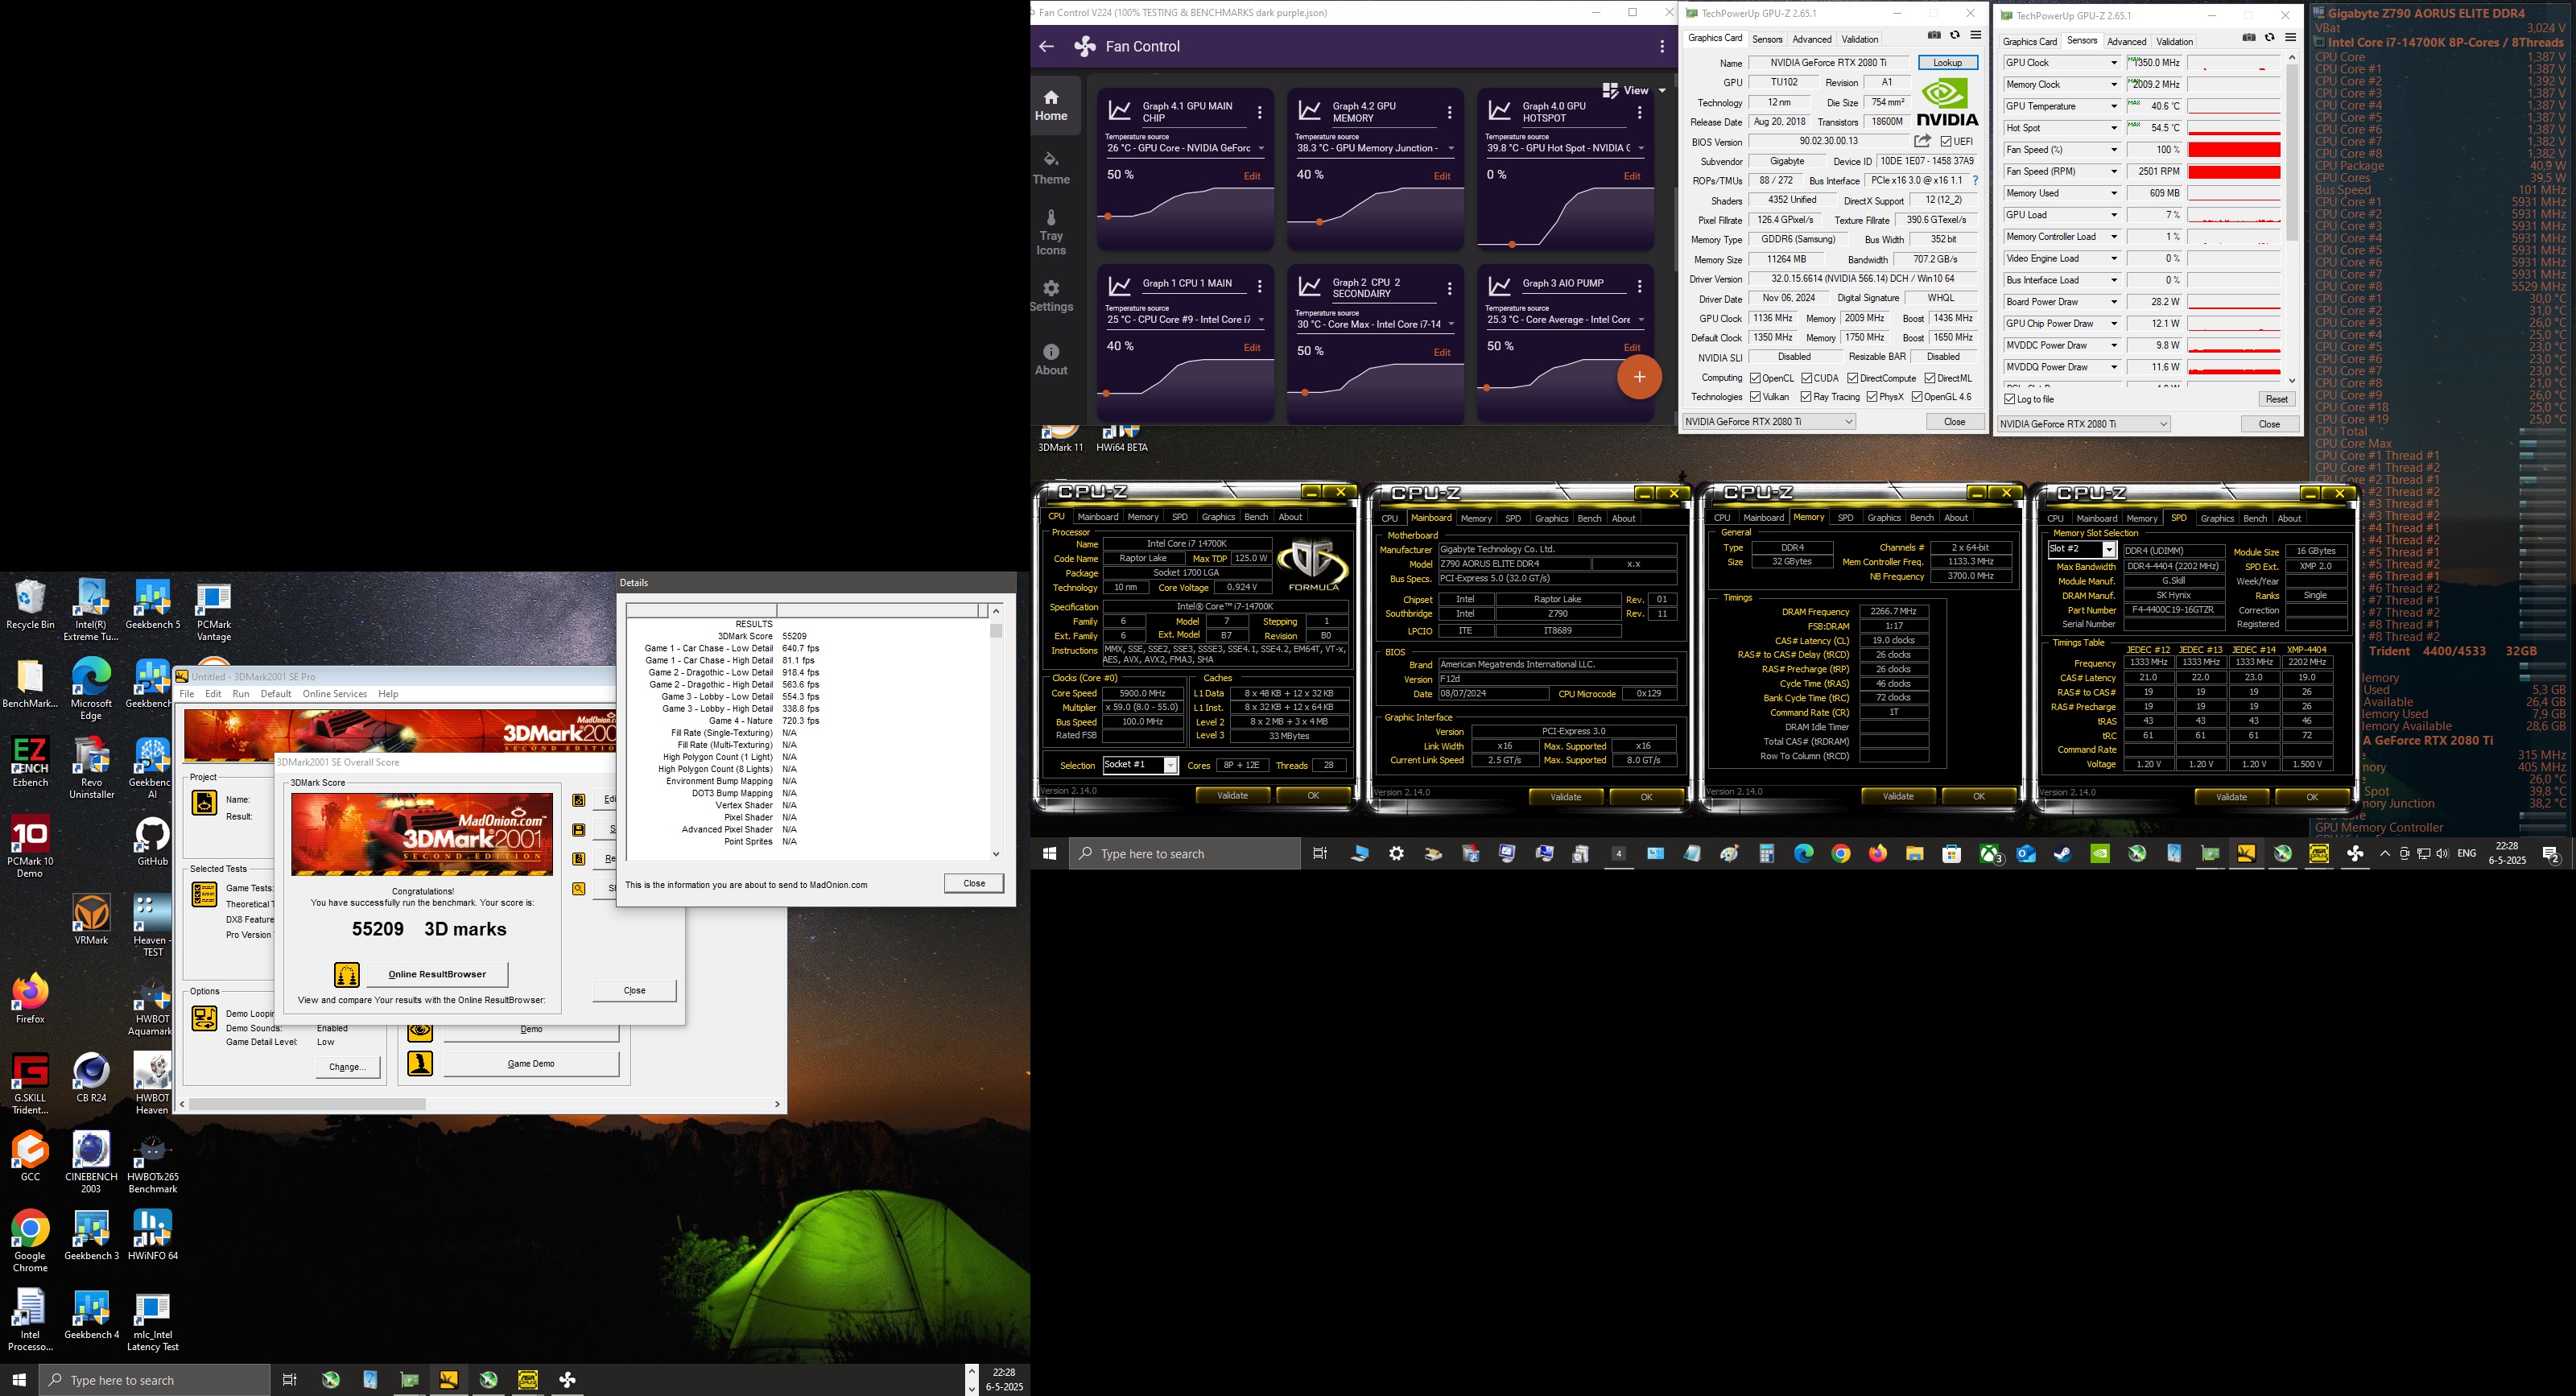Open options menu for Graph 4.2 GPU MEMORY
2576x1396 pixels.
pyautogui.click(x=1450, y=113)
